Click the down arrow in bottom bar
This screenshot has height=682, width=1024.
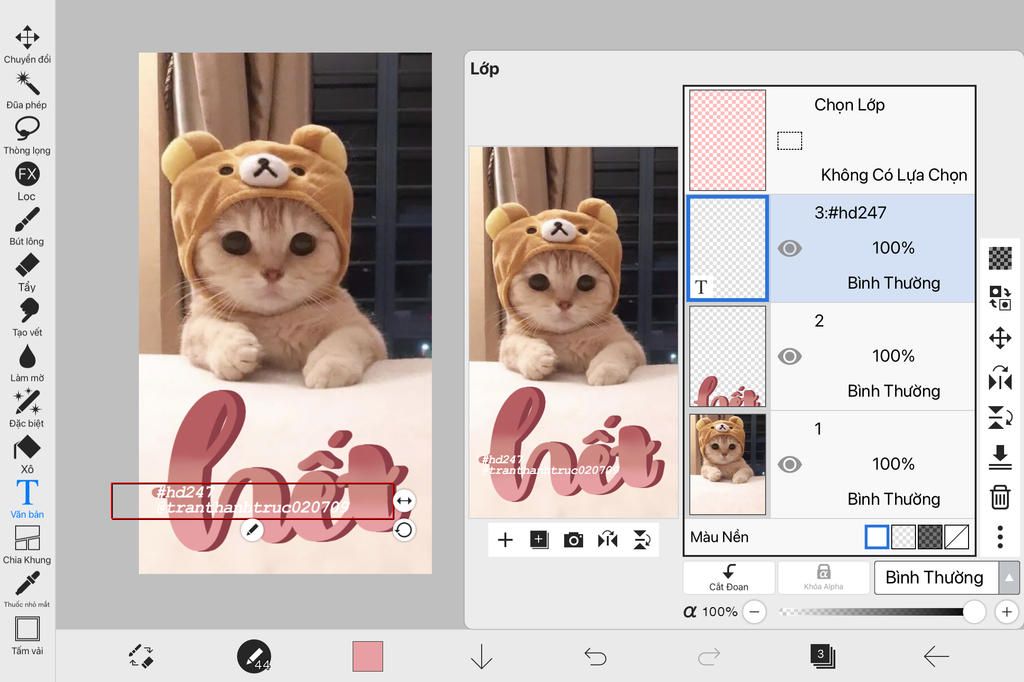pyautogui.click(x=481, y=657)
